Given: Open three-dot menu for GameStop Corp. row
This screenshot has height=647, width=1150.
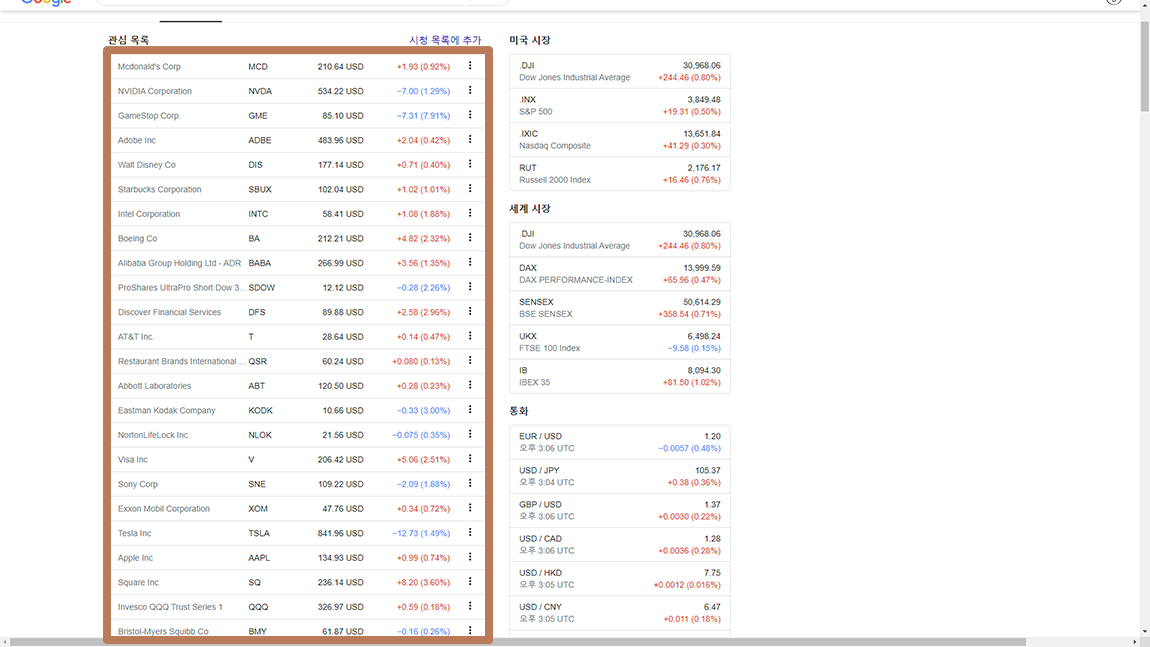Looking at the screenshot, I should (470, 115).
